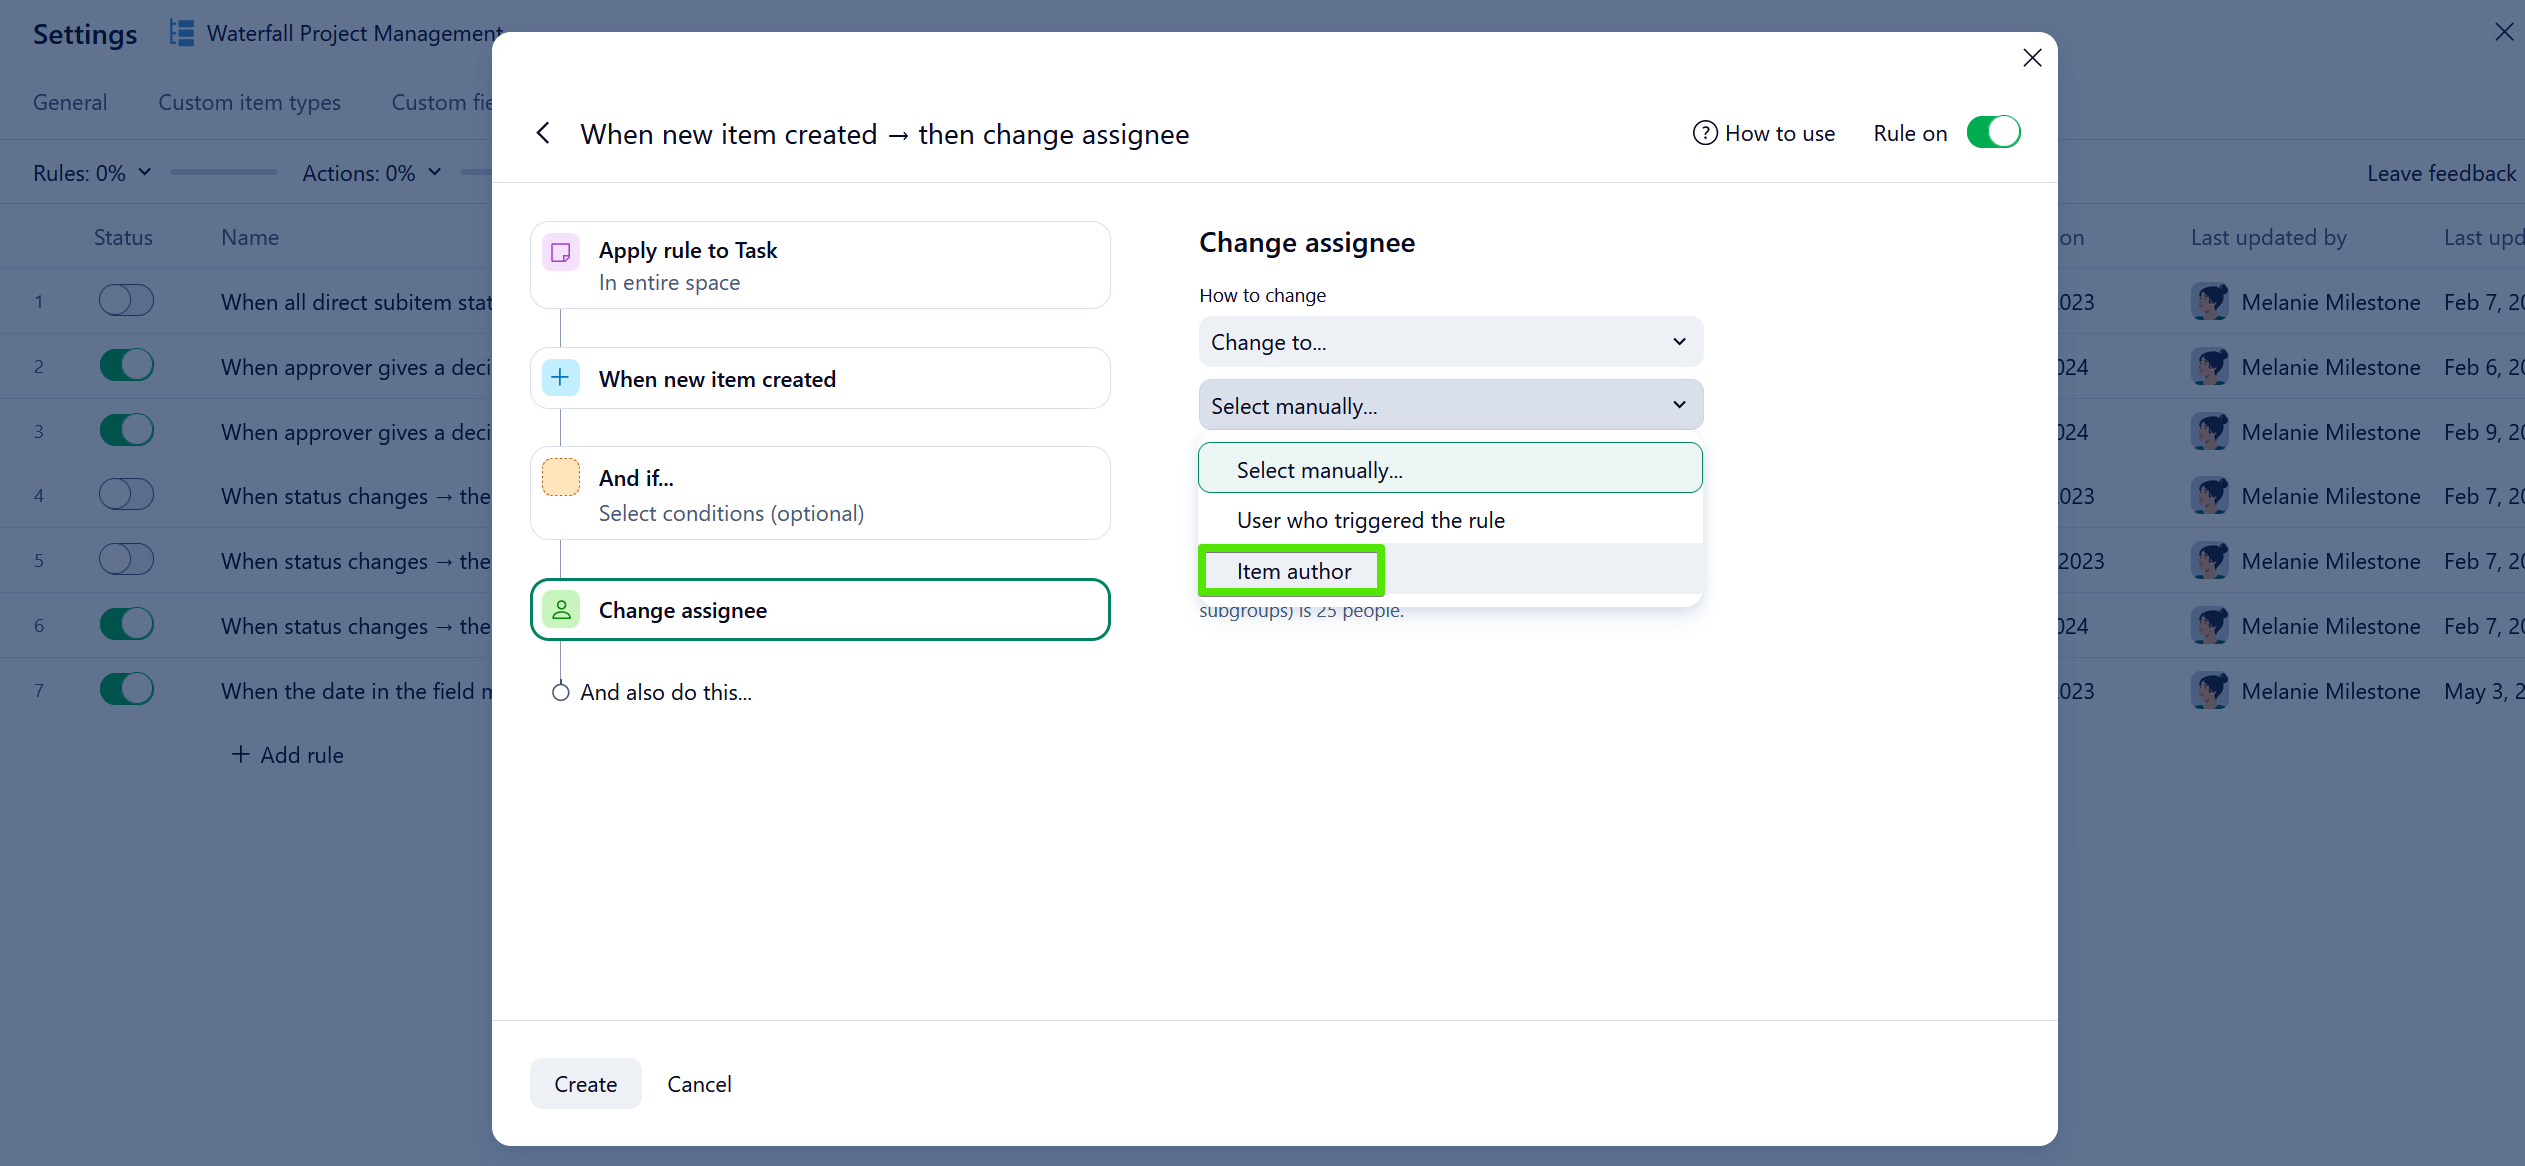Enable rule 1 status toggle

[126, 300]
